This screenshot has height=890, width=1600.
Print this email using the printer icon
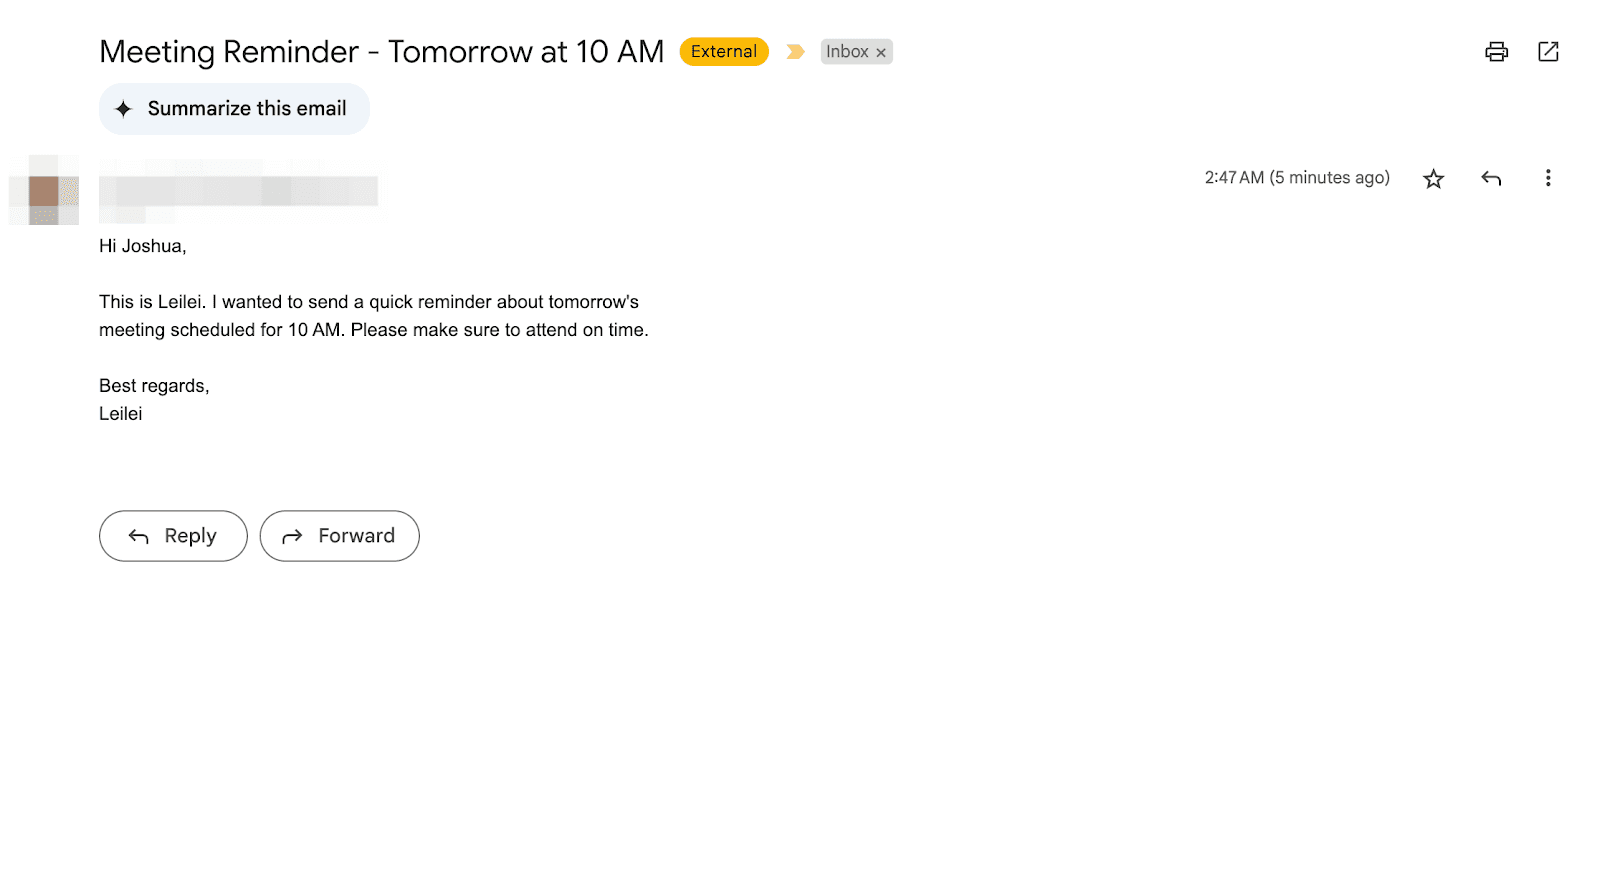[1496, 52]
